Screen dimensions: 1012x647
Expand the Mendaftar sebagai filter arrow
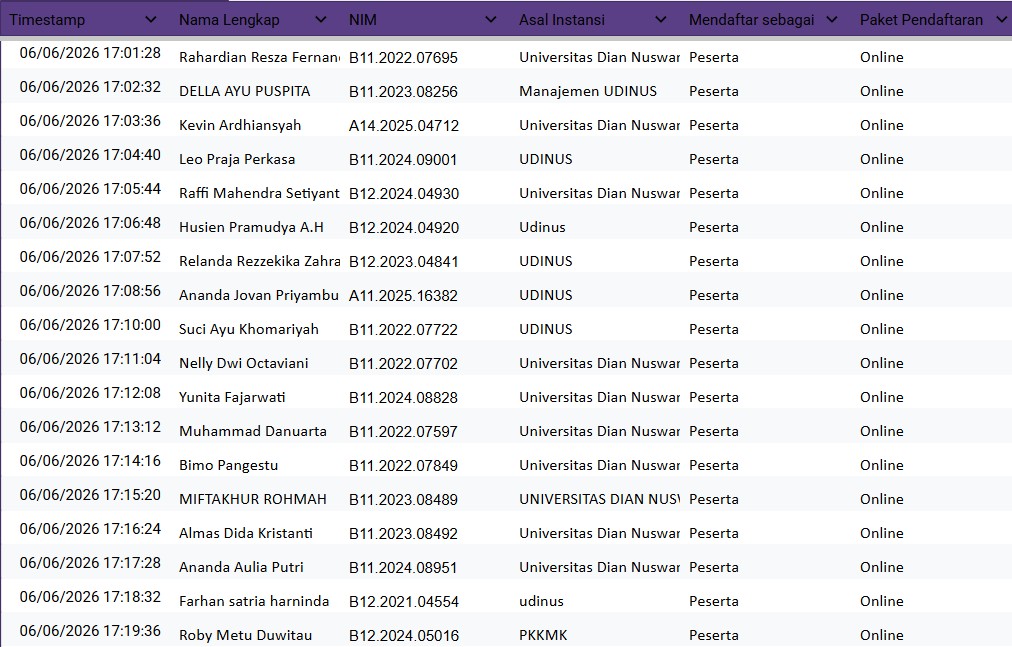pos(832,20)
